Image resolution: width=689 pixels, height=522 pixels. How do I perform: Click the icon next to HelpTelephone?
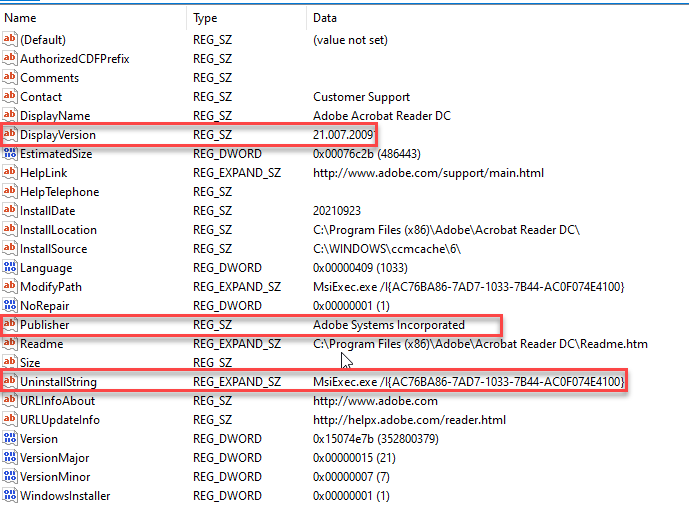coord(10,192)
